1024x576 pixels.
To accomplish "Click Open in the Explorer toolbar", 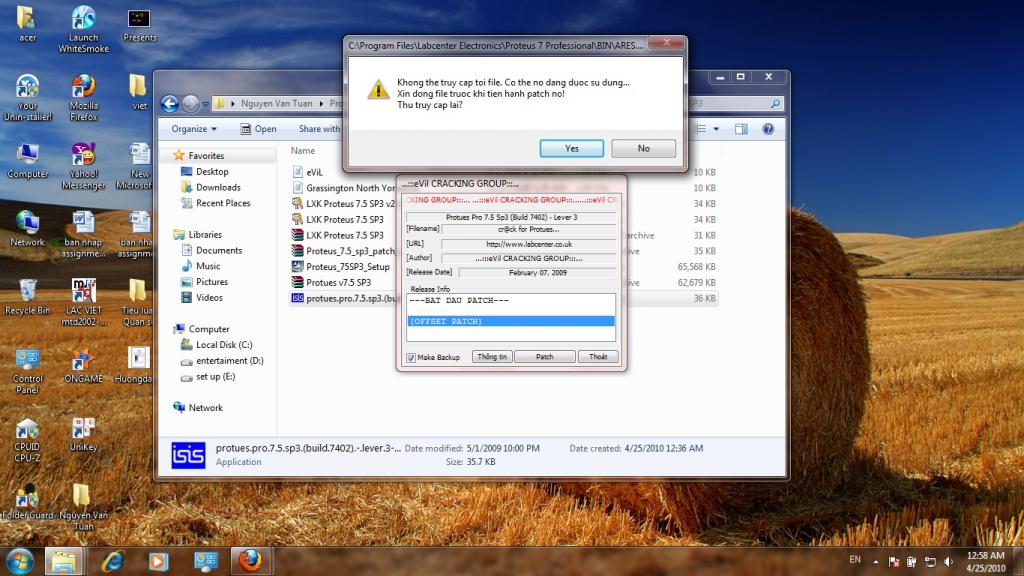I will pos(259,129).
